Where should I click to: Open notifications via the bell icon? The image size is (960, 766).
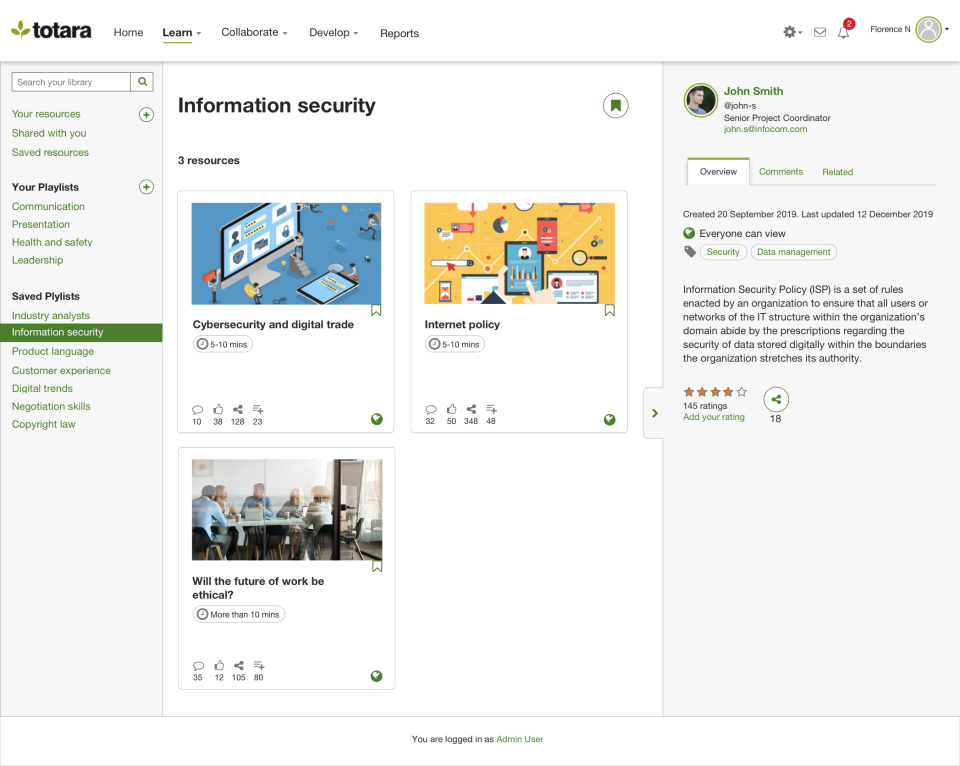(x=843, y=32)
